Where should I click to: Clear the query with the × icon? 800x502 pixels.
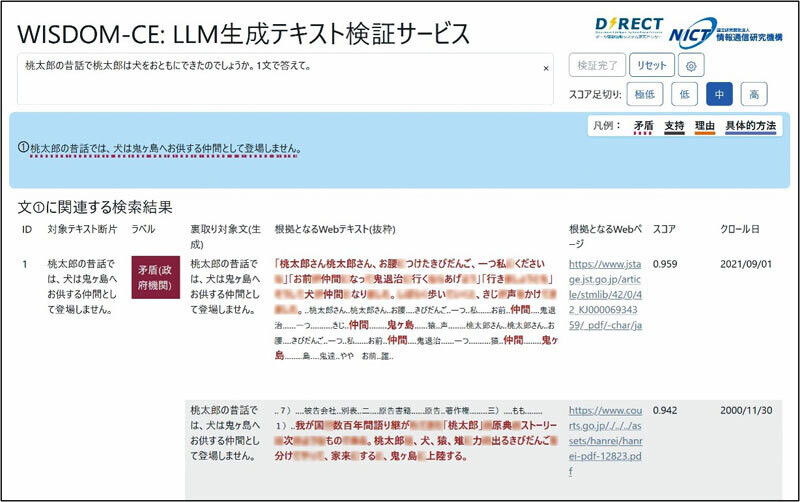[x=546, y=68]
